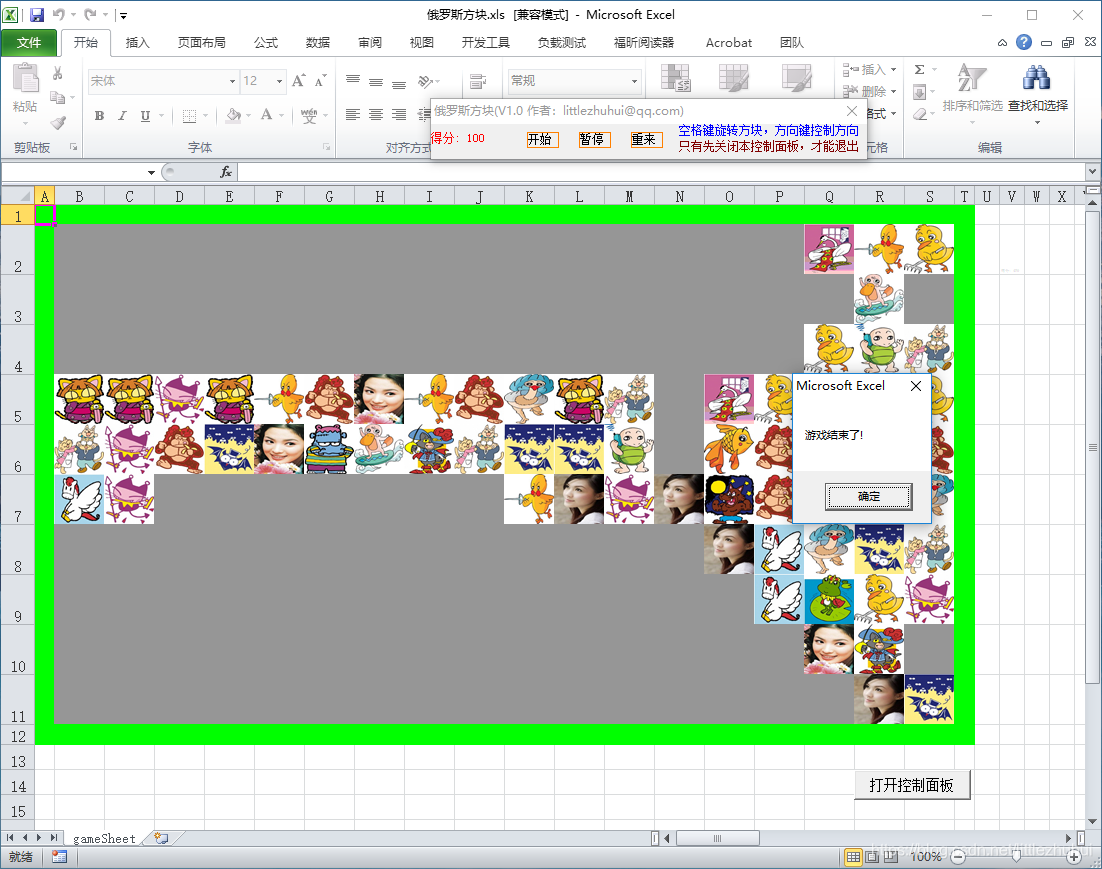Align text right
Image resolution: width=1102 pixels, height=869 pixels.
tap(398, 115)
